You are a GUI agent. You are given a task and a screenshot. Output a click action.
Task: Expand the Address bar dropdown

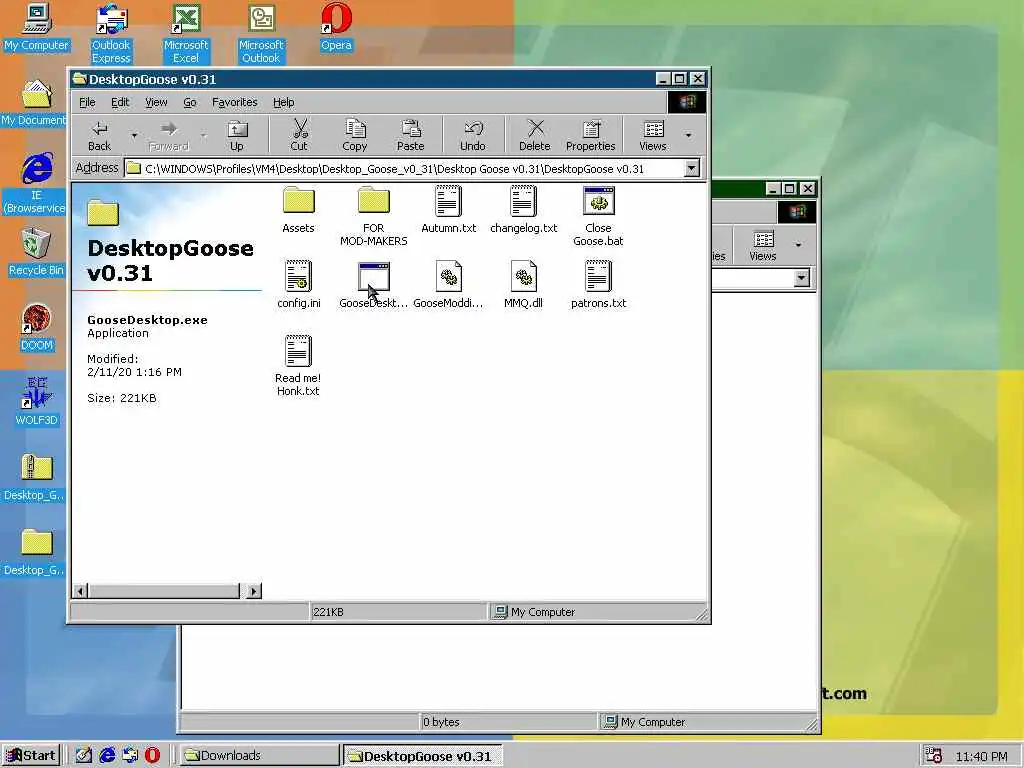(x=692, y=168)
